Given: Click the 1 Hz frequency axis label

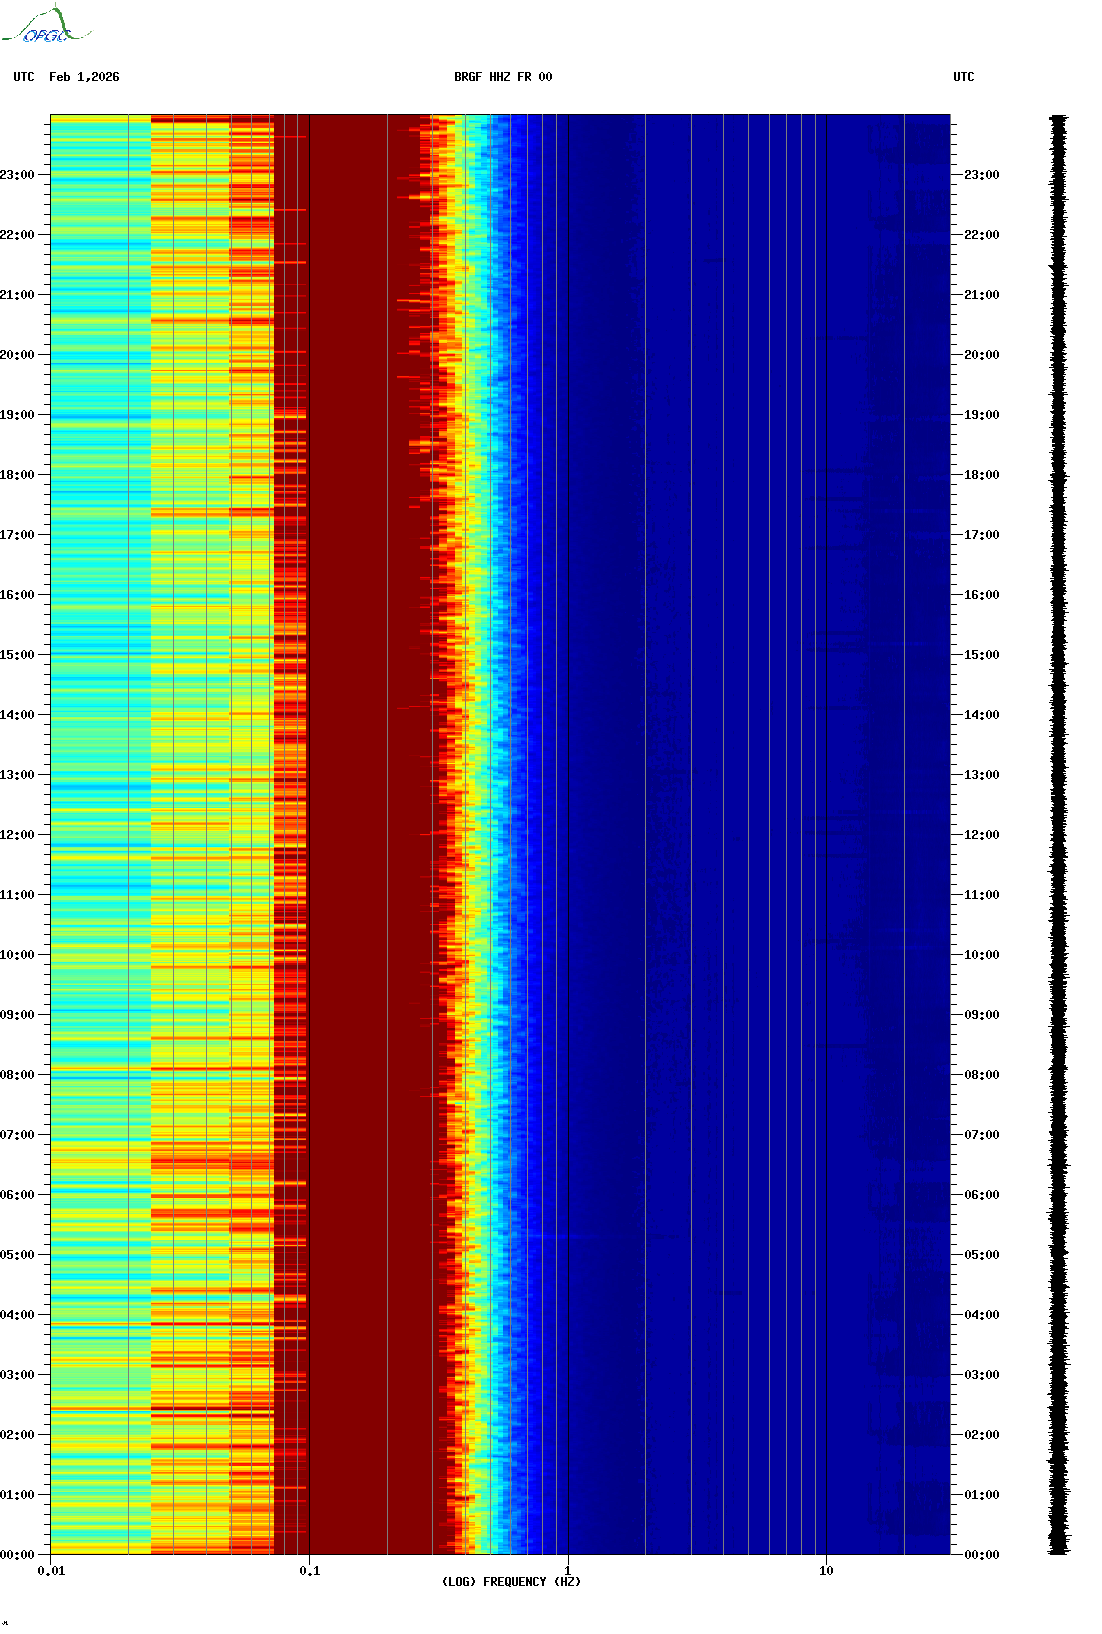Looking at the screenshot, I should tap(568, 1571).
